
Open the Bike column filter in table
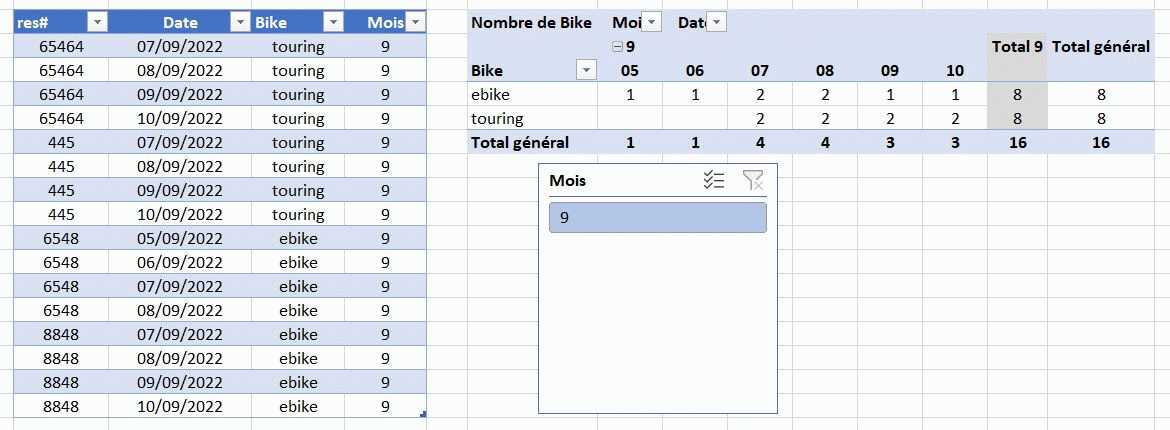[332, 22]
